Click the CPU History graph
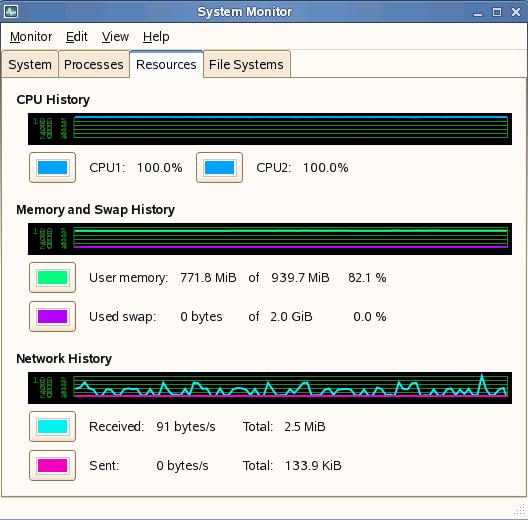The image size is (528, 520). [x=270, y=129]
